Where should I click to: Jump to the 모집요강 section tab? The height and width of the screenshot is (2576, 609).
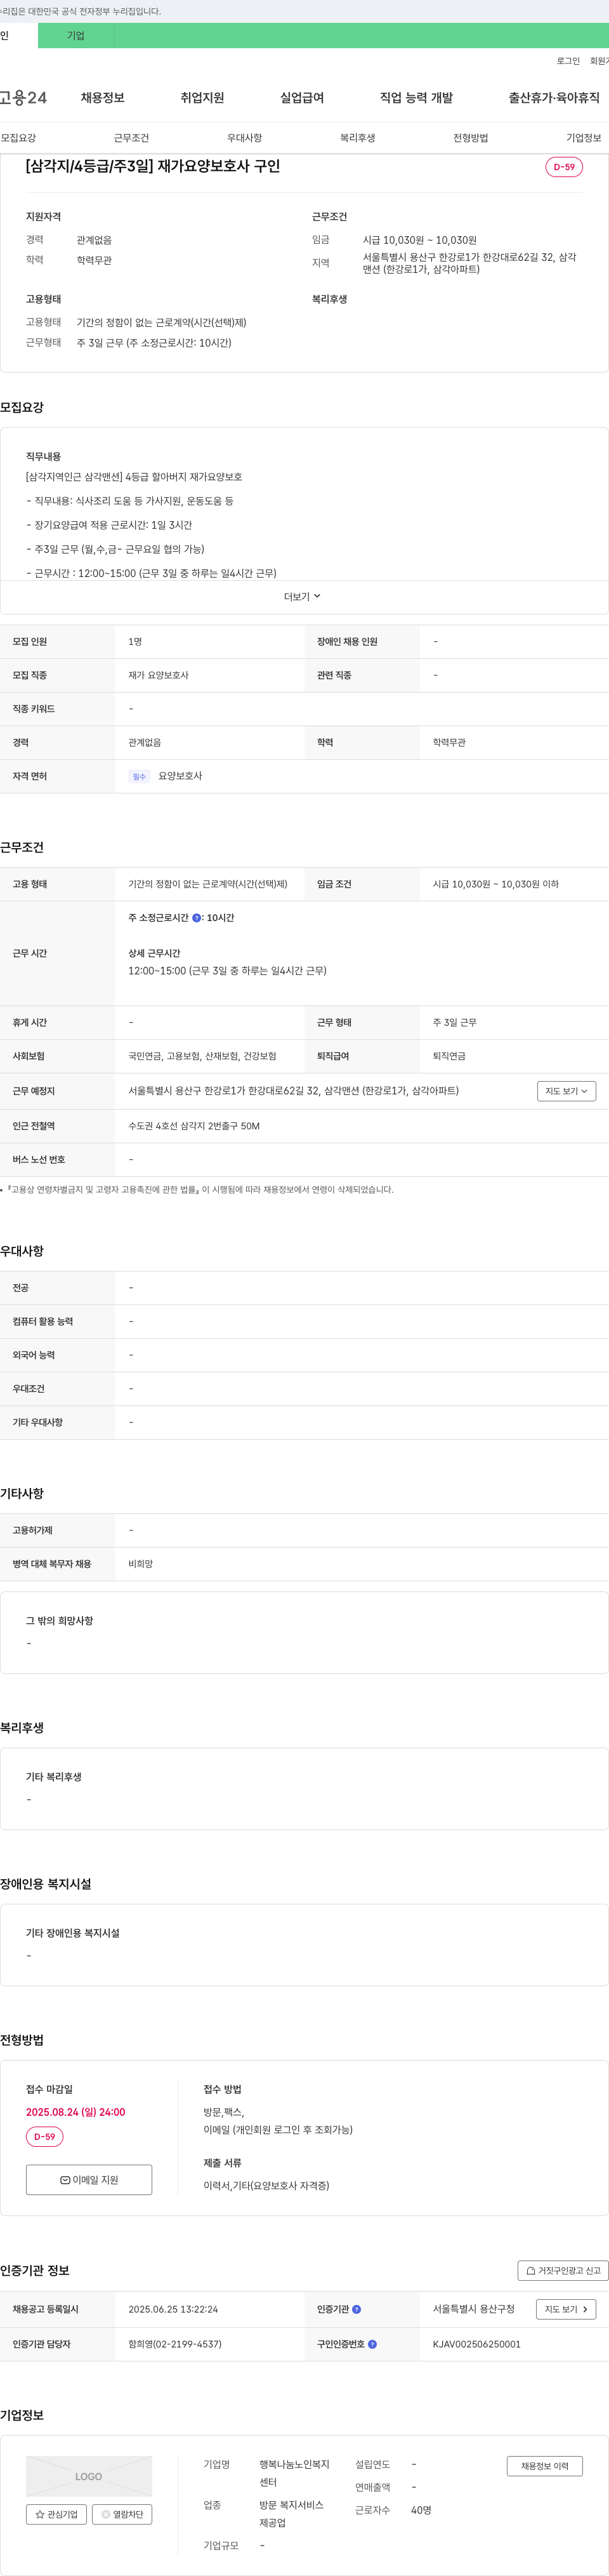[x=18, y=138]
